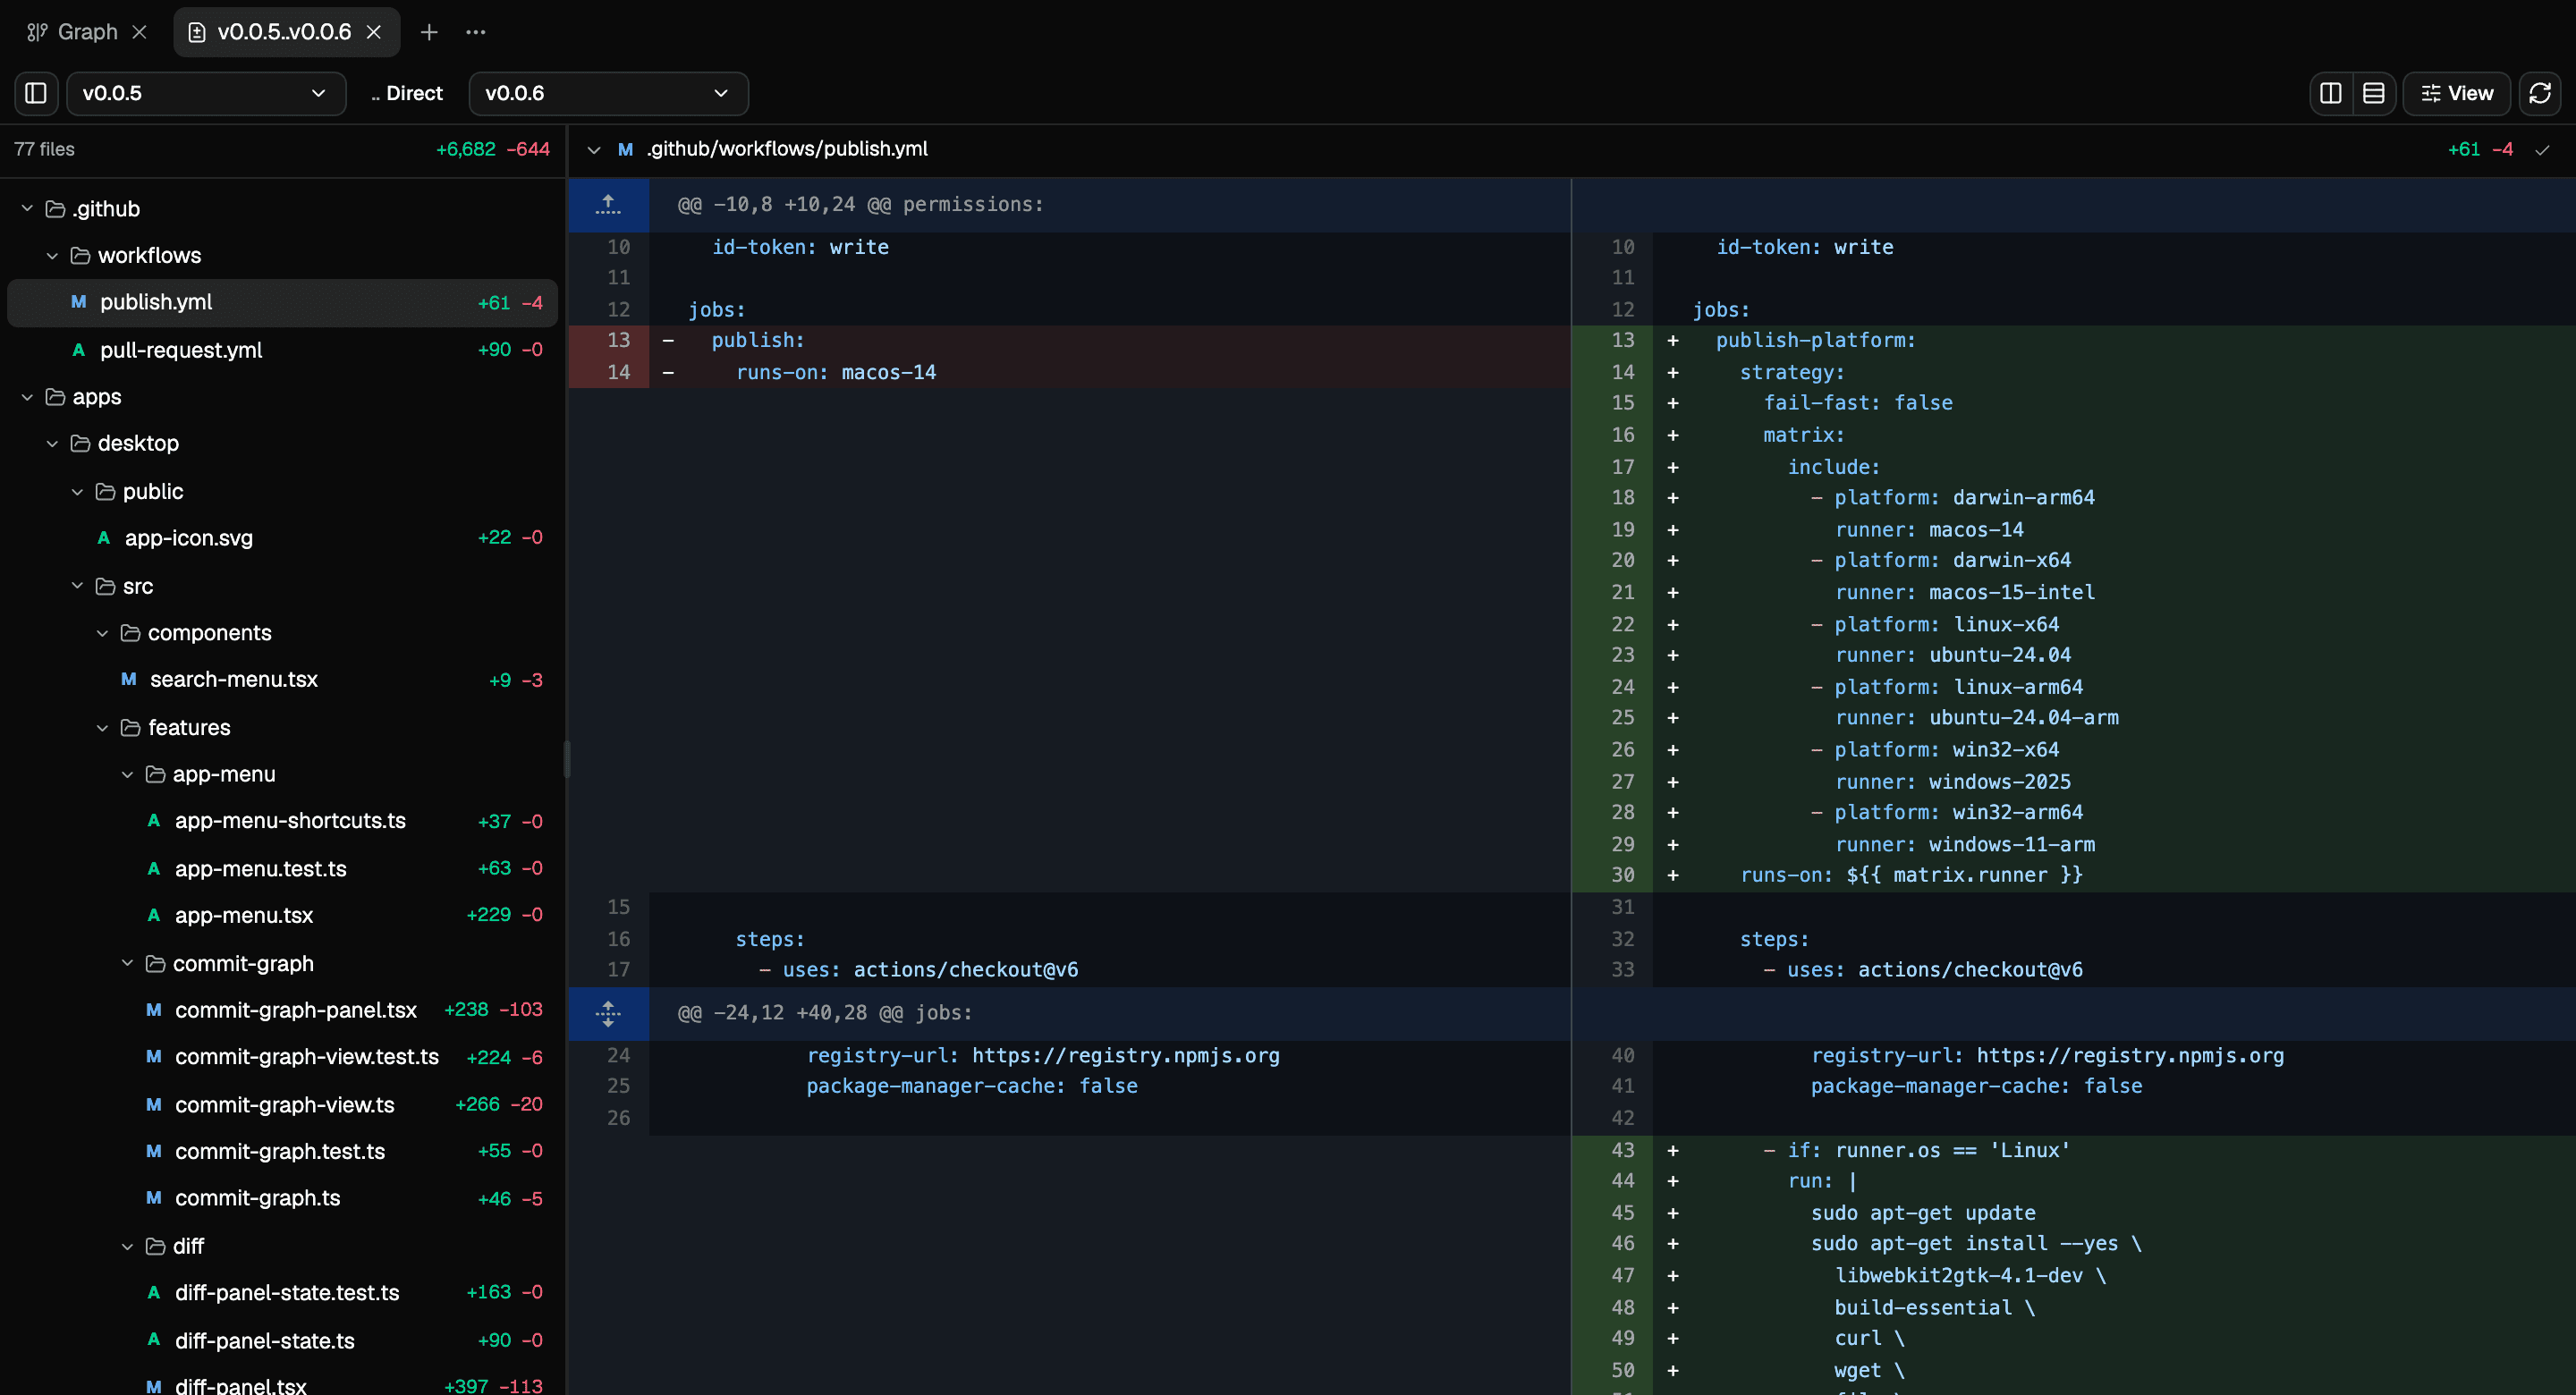The height and width of the screenshot is (1395, 2576).
Task: Select publish.yml in file tree
Action: pyautogui.click(x=282, y=303)
